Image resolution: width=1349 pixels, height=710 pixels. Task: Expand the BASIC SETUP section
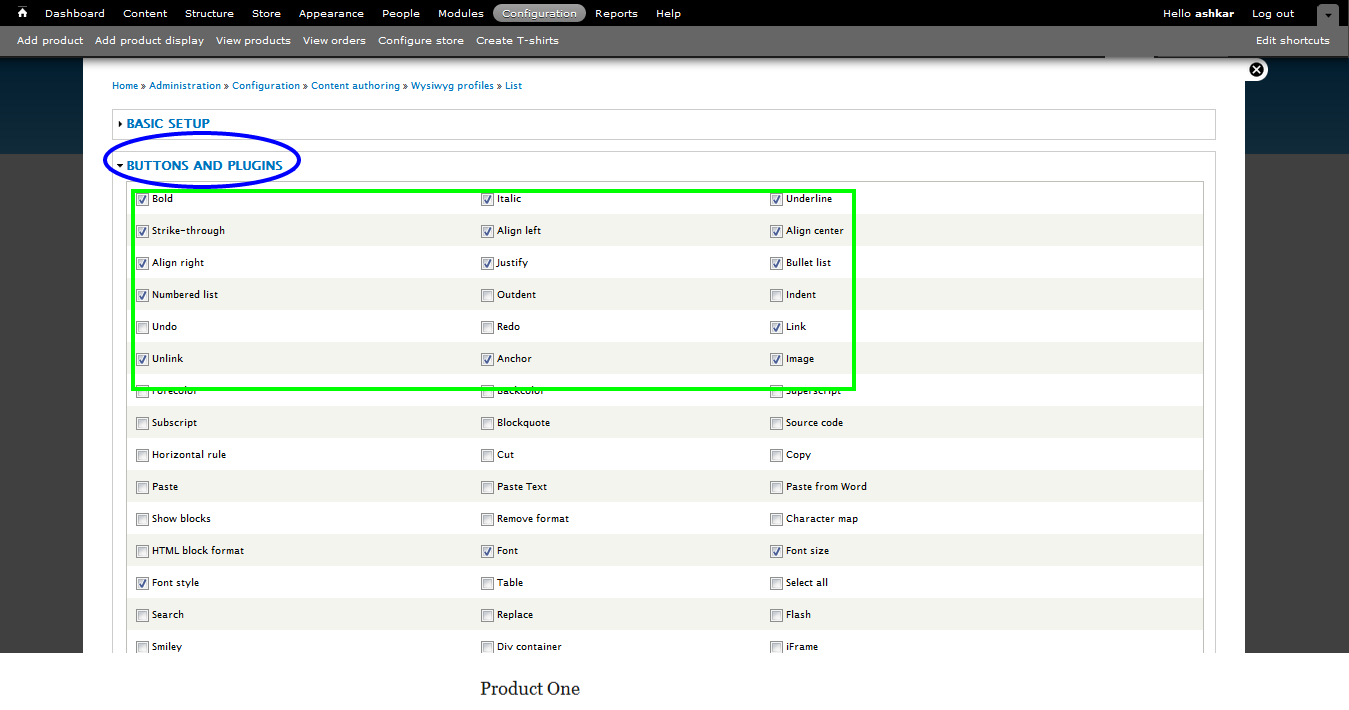[x=166, y=123]
